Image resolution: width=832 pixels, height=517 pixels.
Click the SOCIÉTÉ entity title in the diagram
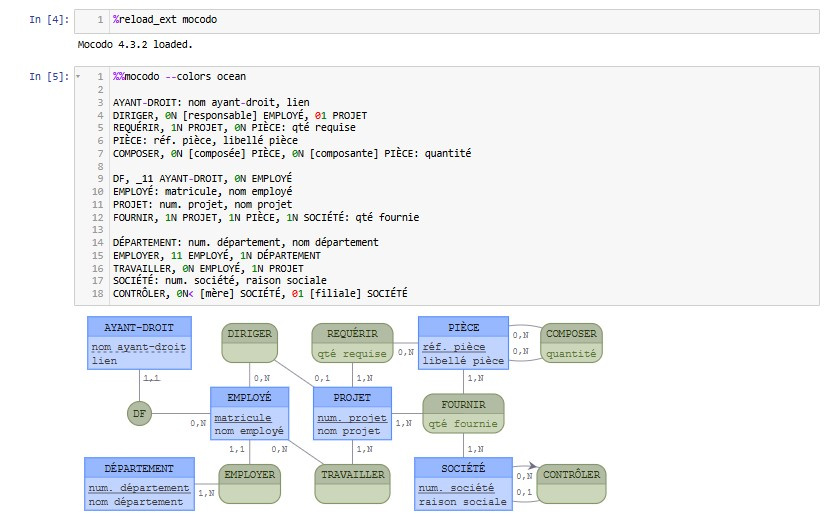coord(463,468)
